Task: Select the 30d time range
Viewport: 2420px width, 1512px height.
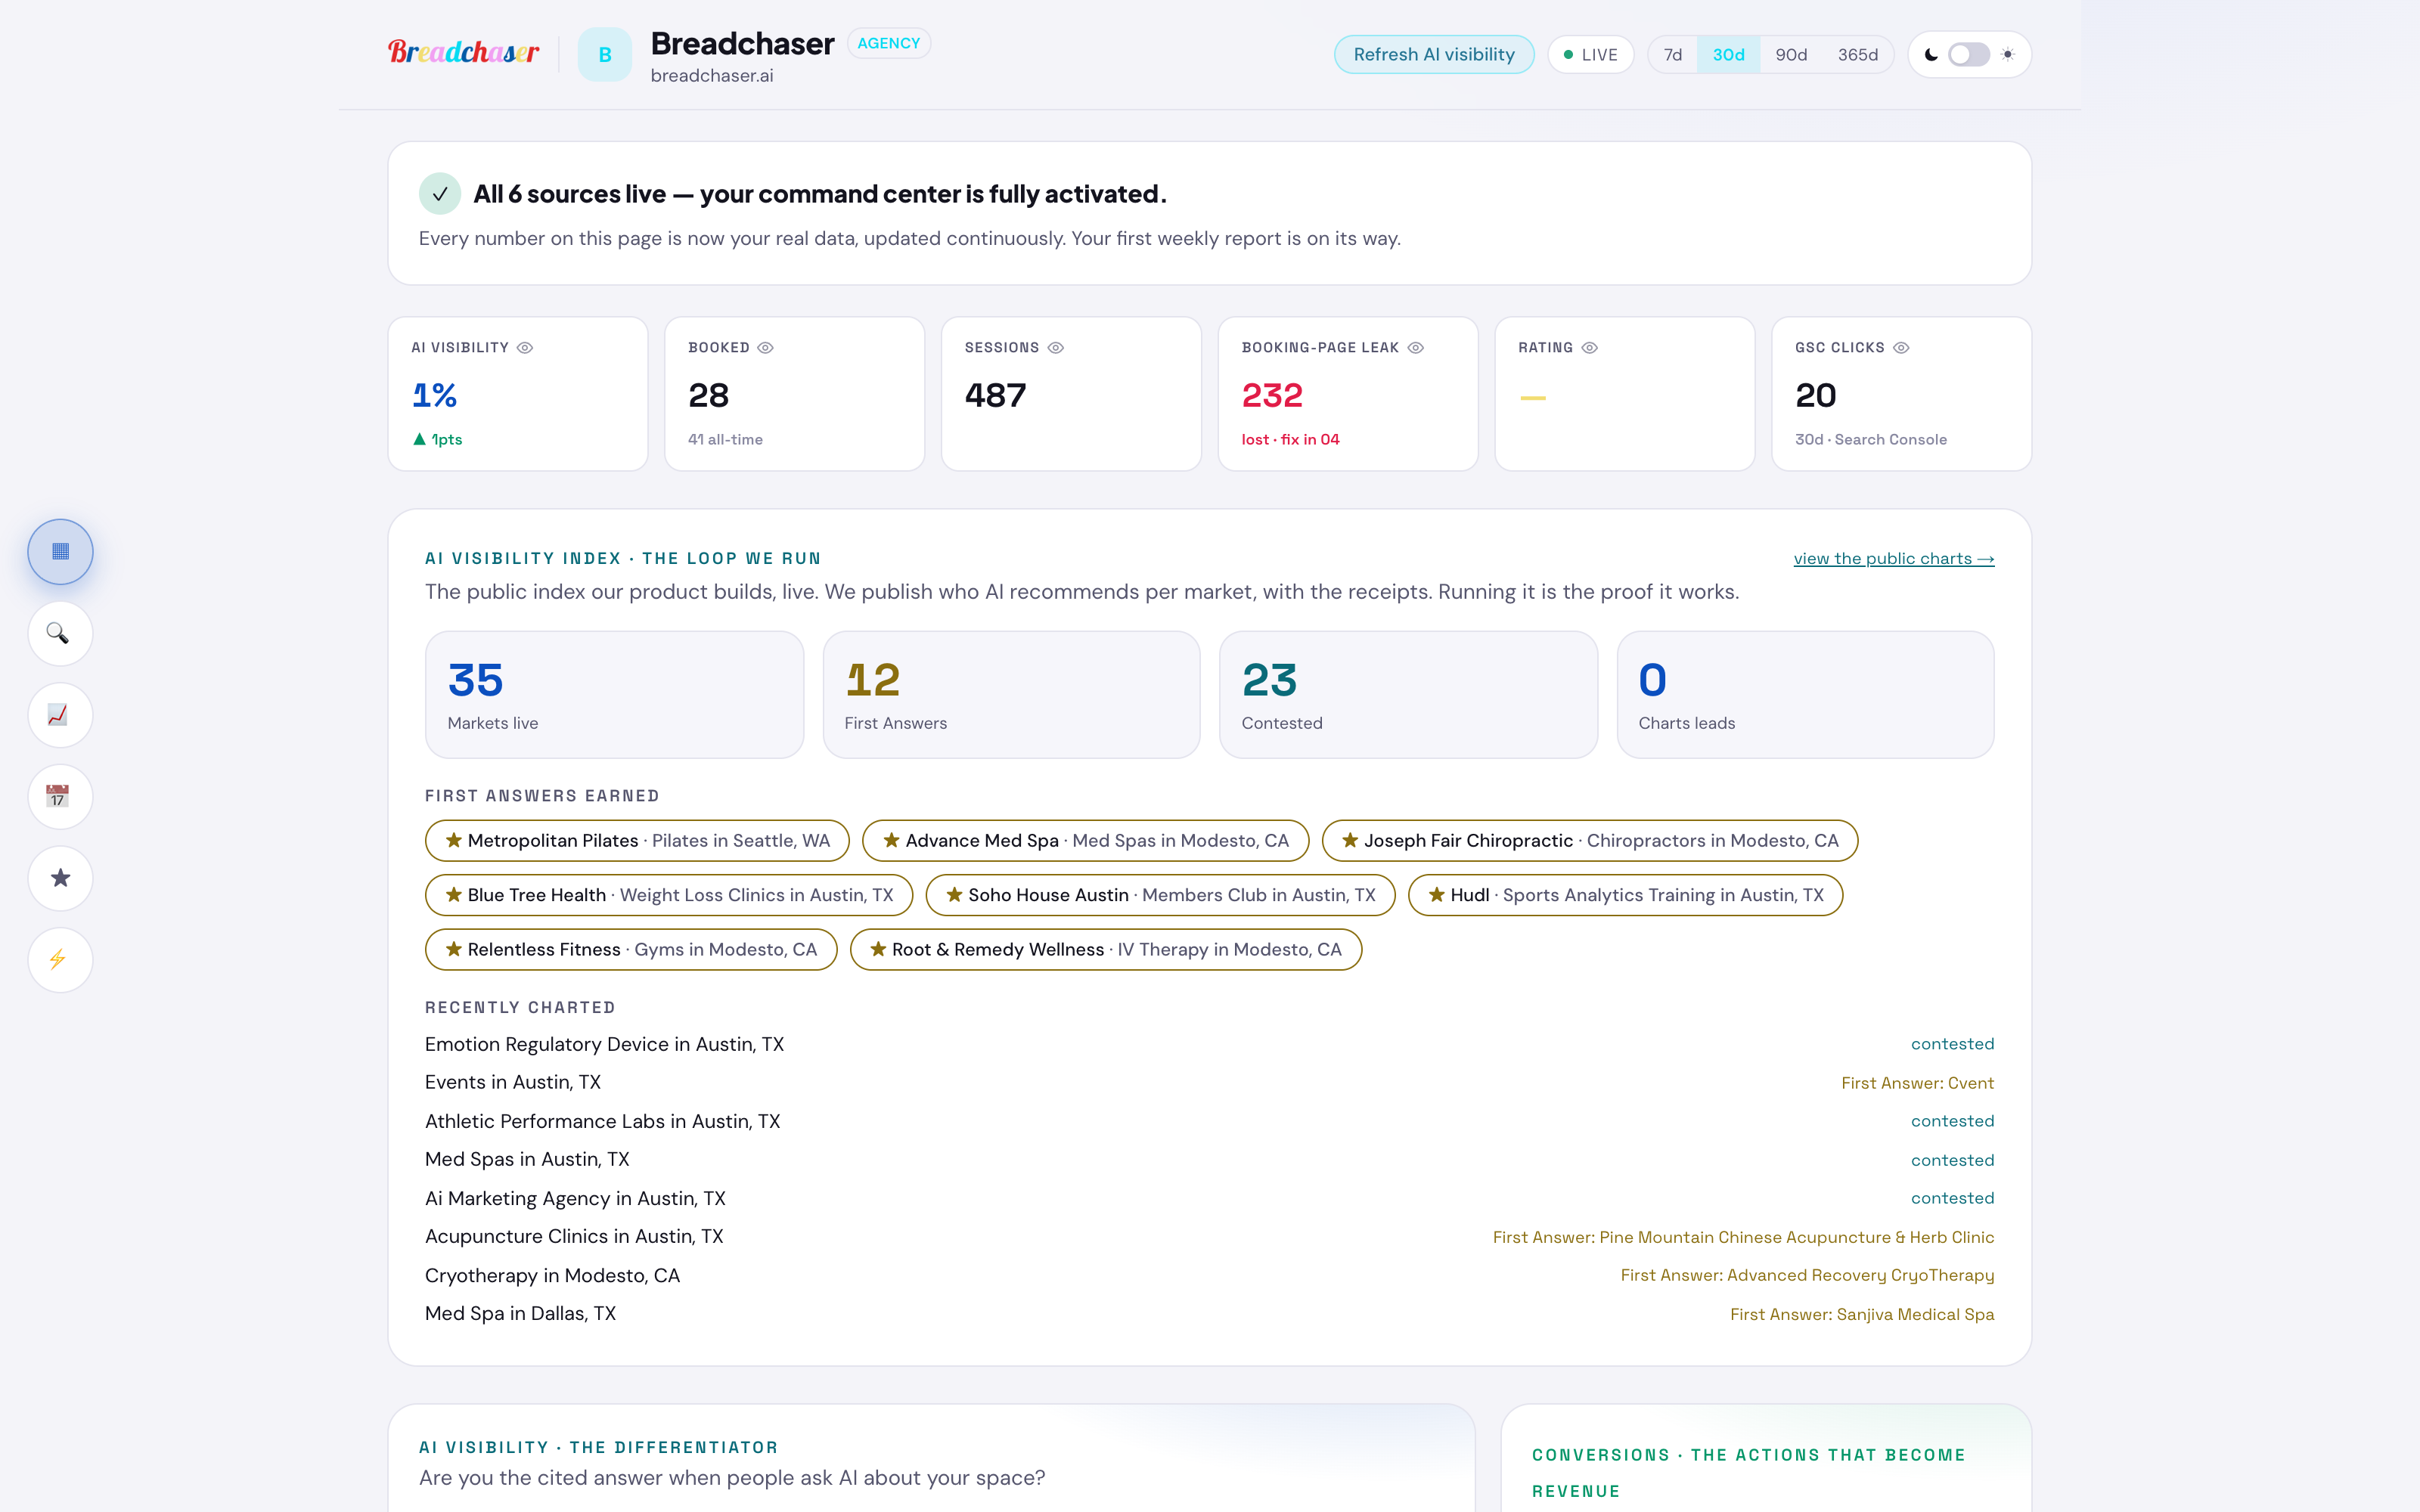Action: (1728, 55)
